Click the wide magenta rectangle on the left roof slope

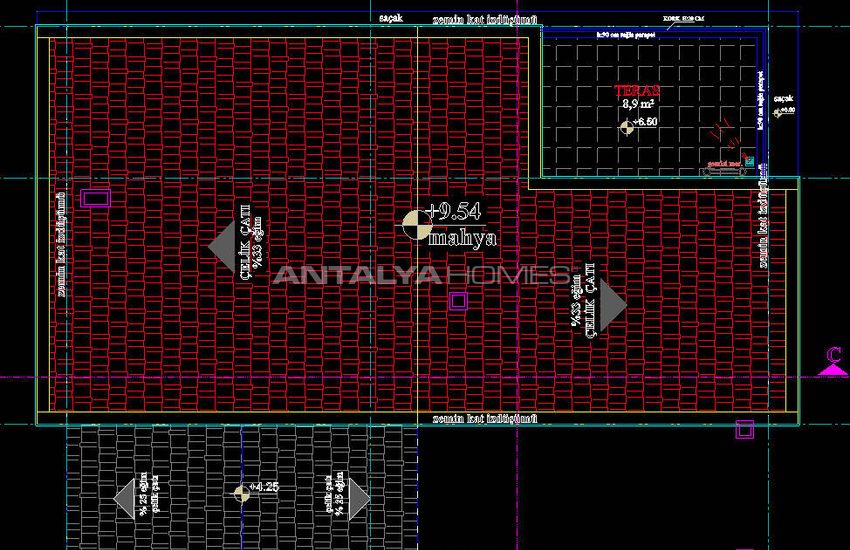coord(96,198)
